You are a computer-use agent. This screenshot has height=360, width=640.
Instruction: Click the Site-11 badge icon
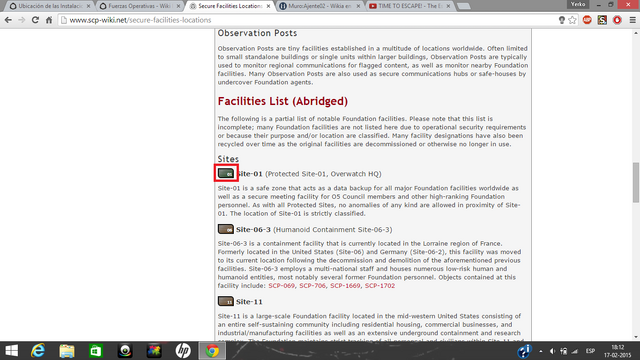point(226,301)
